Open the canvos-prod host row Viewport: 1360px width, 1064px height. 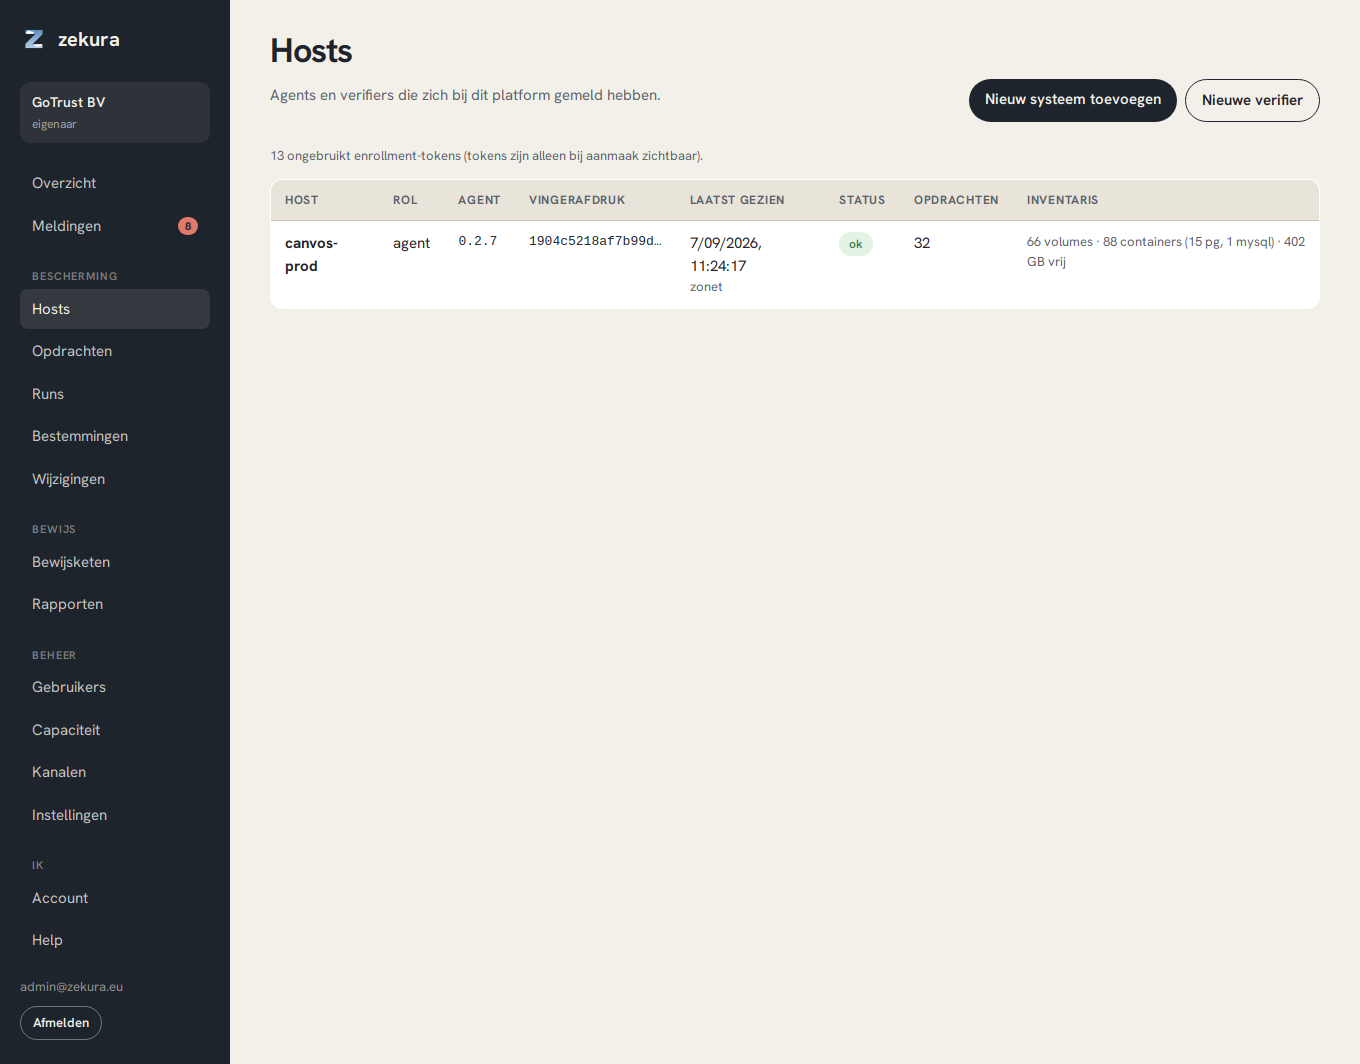(795, 265)
